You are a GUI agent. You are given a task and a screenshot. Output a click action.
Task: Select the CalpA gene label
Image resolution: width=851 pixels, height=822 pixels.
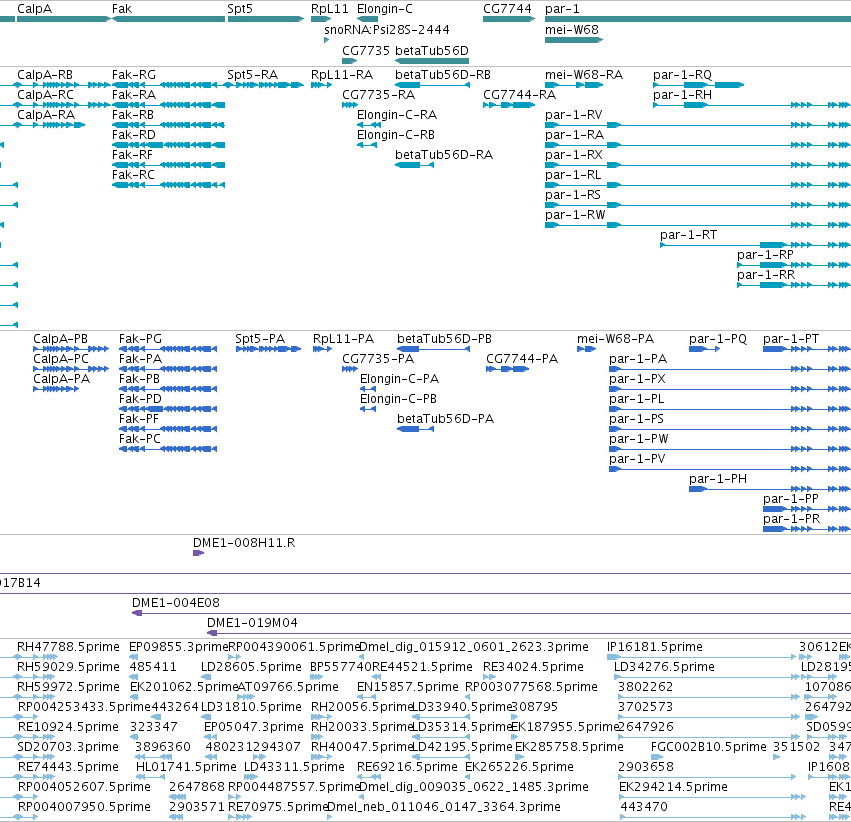(x=34, y=9)
